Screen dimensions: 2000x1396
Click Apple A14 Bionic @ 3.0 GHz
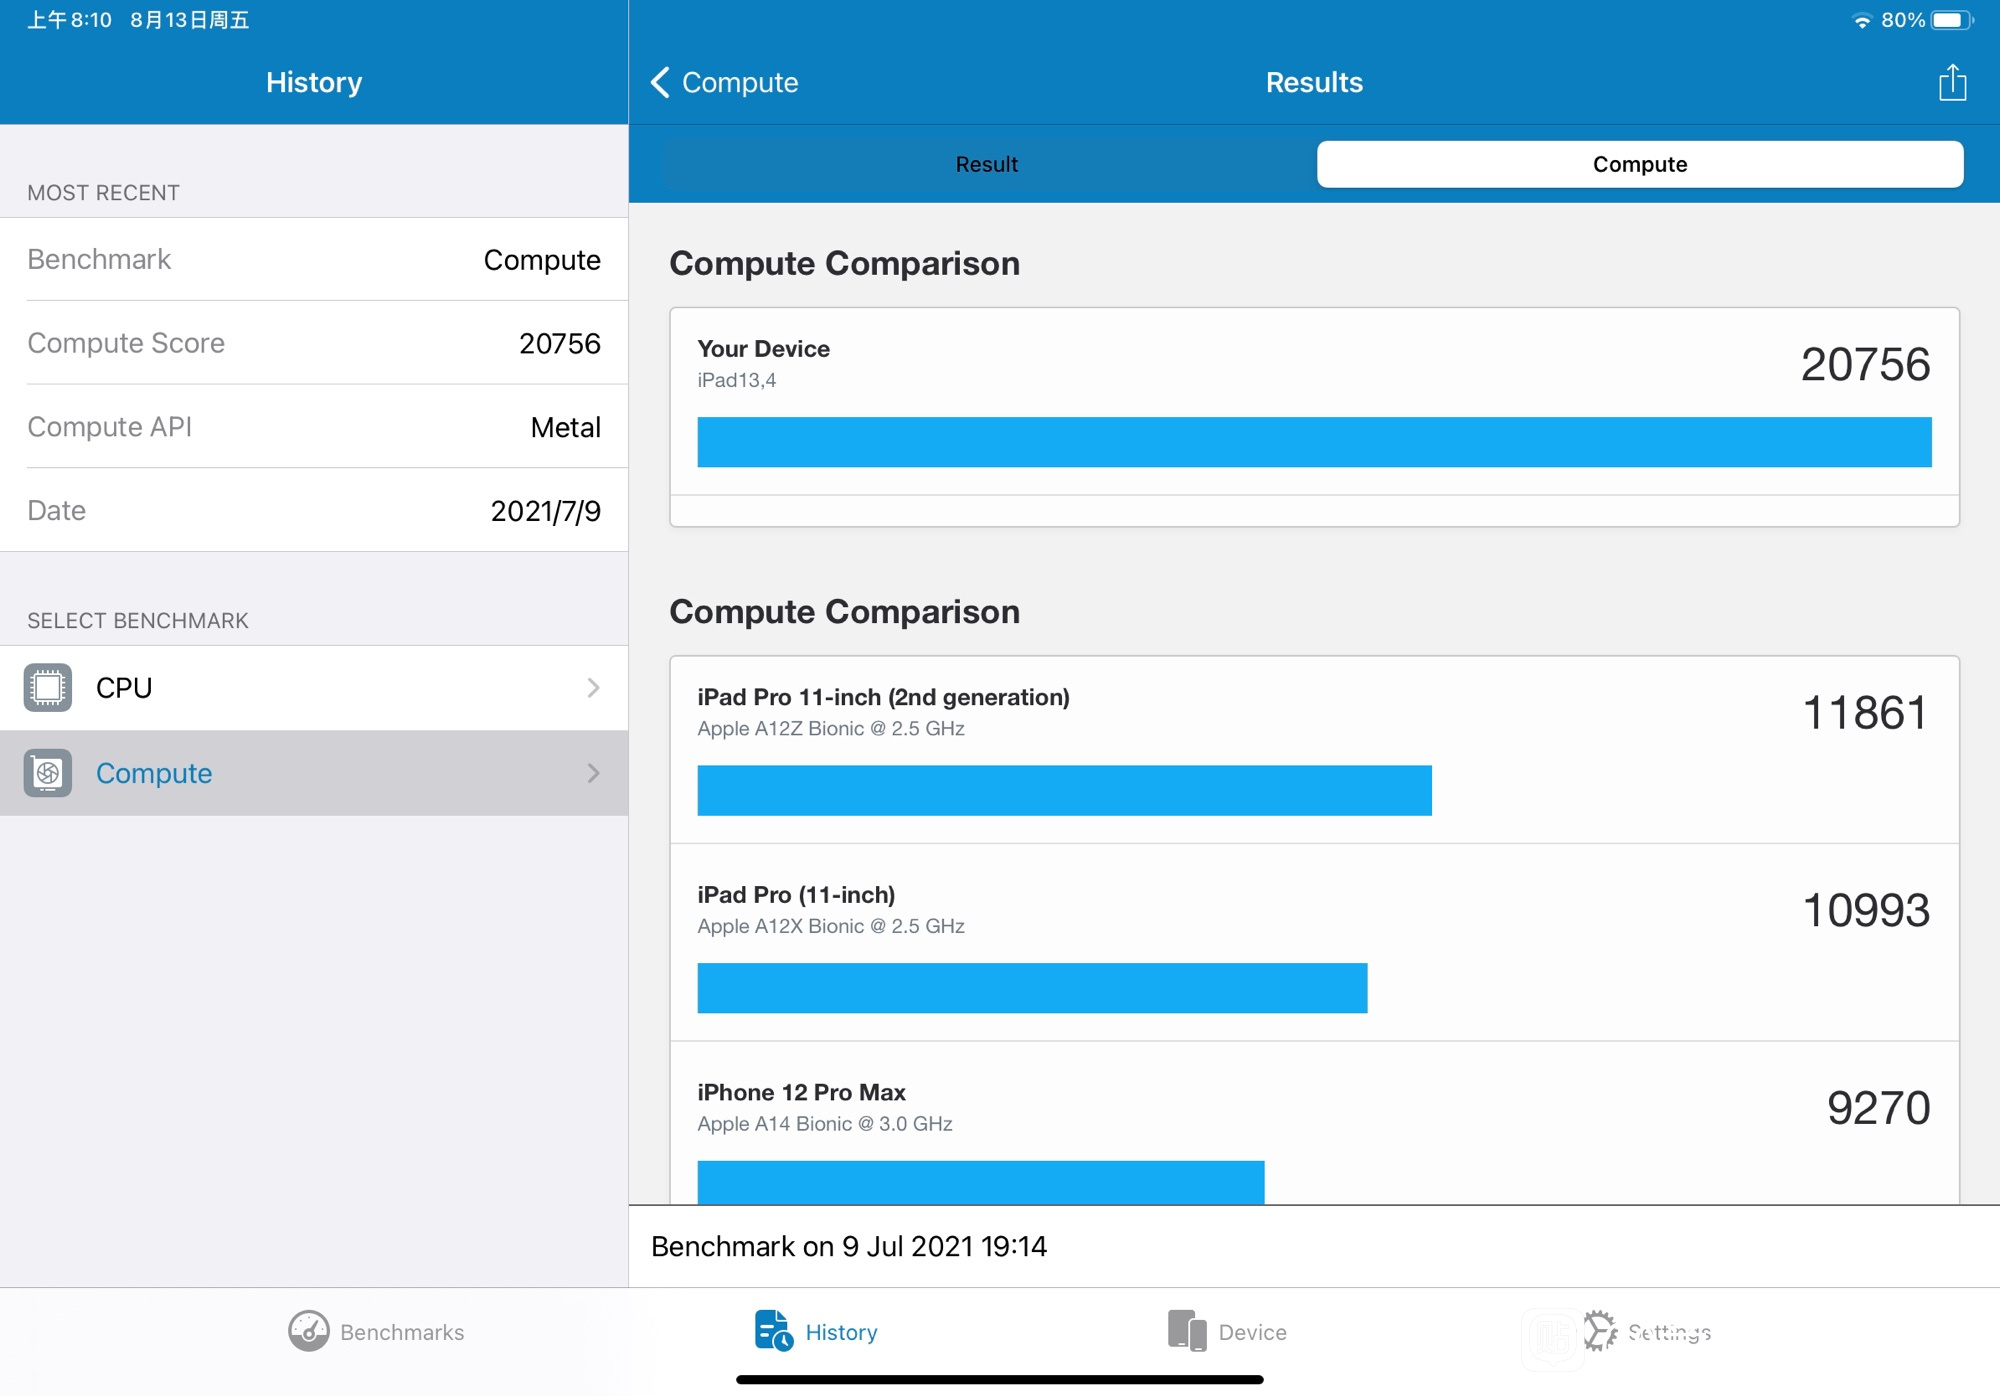824,1124
